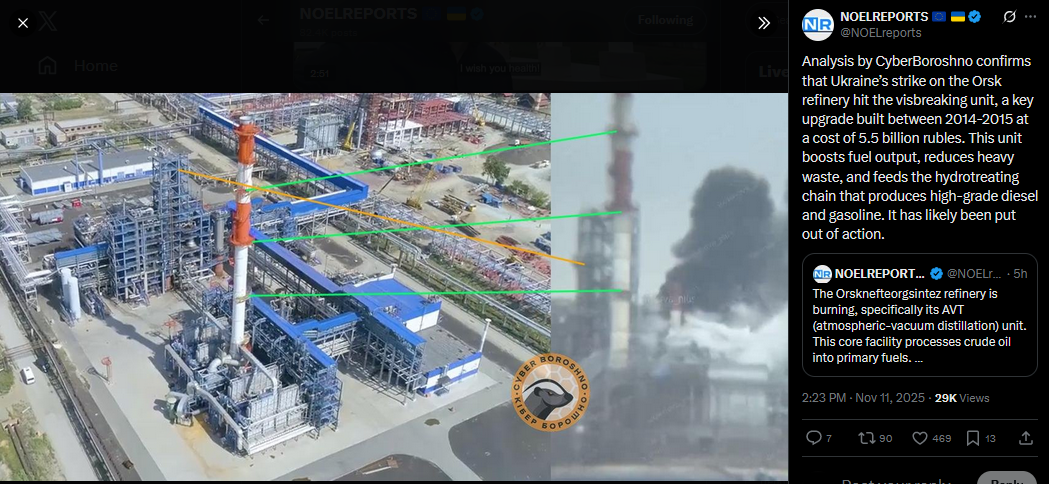Like the post with the heart icon

tap(920, 438)
